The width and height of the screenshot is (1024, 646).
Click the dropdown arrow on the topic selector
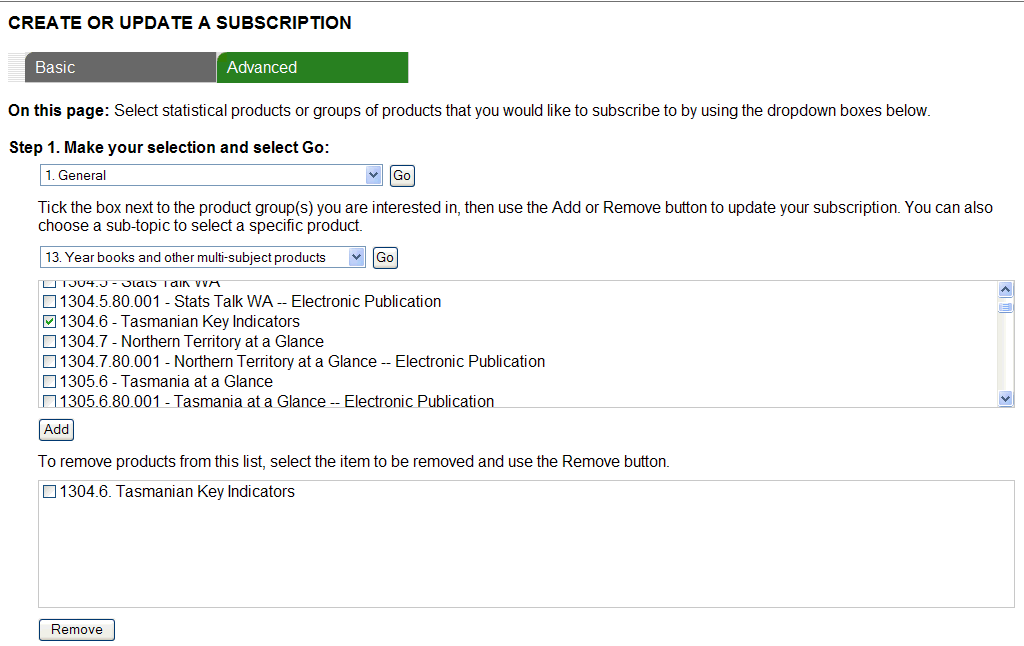pyautogui.click(x=375, y=175)
